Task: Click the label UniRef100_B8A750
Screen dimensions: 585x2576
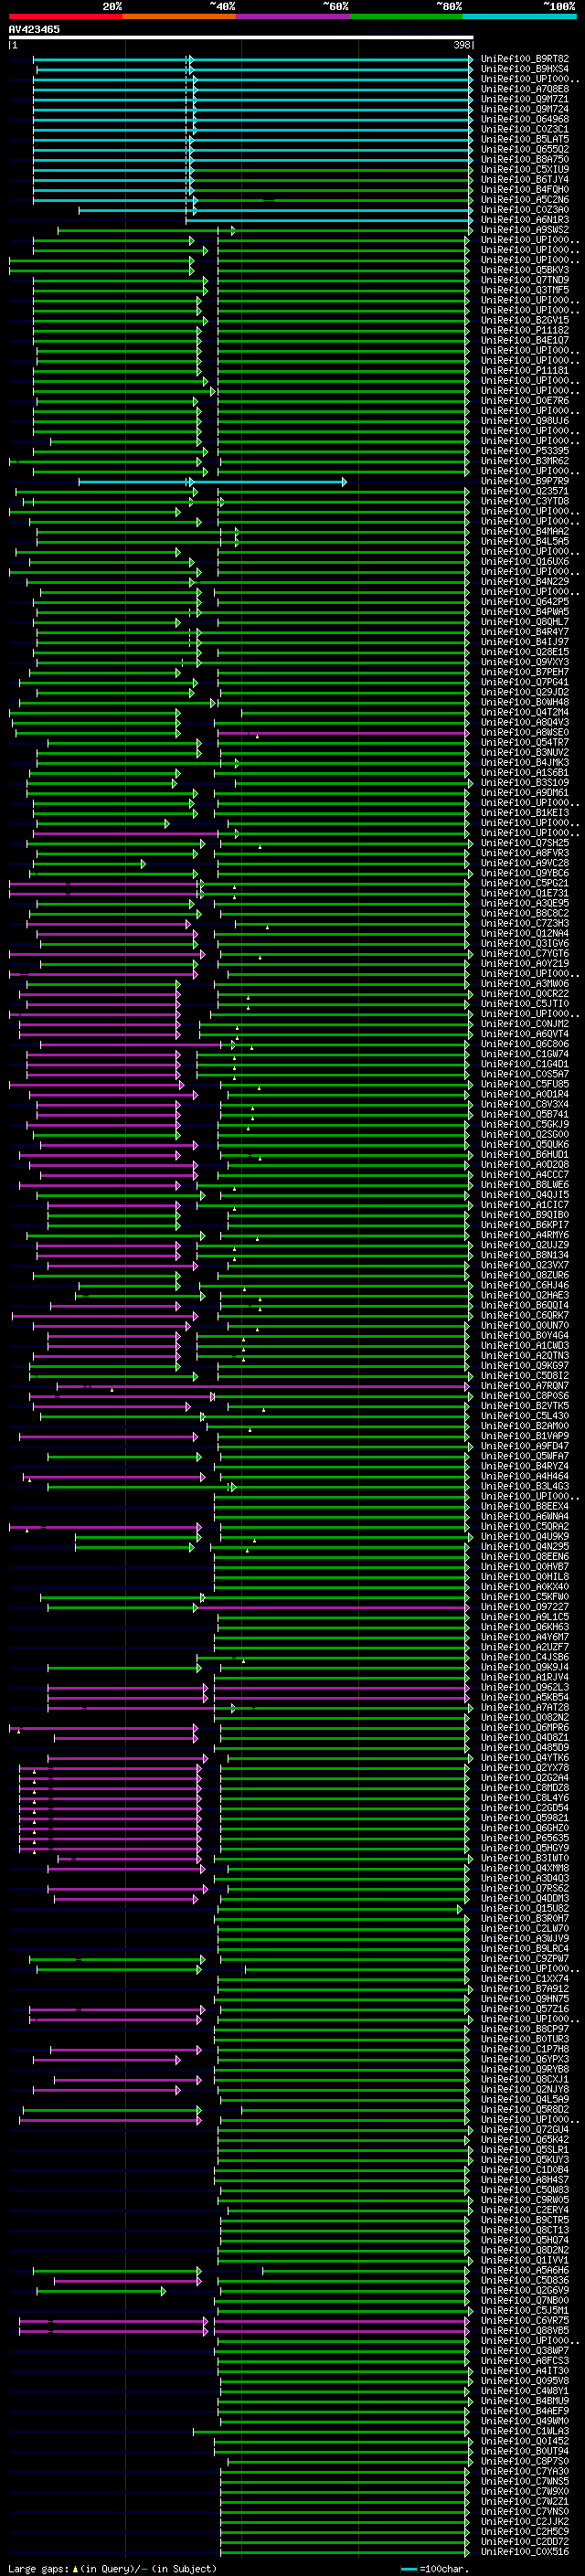Action: pos(525,159)
